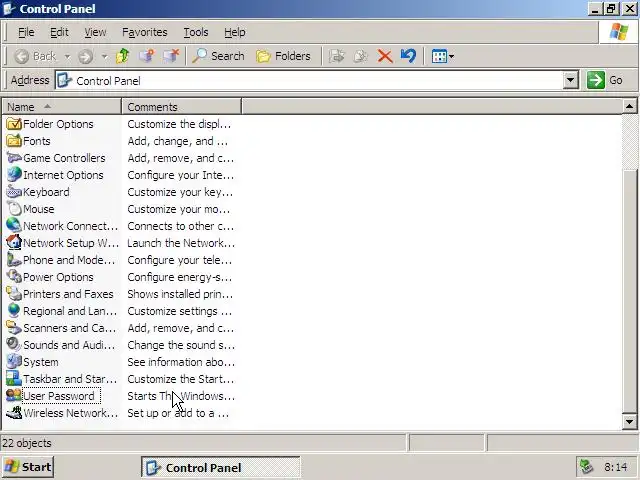Select the Network Setup Wizard icon
Image resolution: width=640 pixels, height=480 pixels.
pyautogui.click(x=14, y=243)
